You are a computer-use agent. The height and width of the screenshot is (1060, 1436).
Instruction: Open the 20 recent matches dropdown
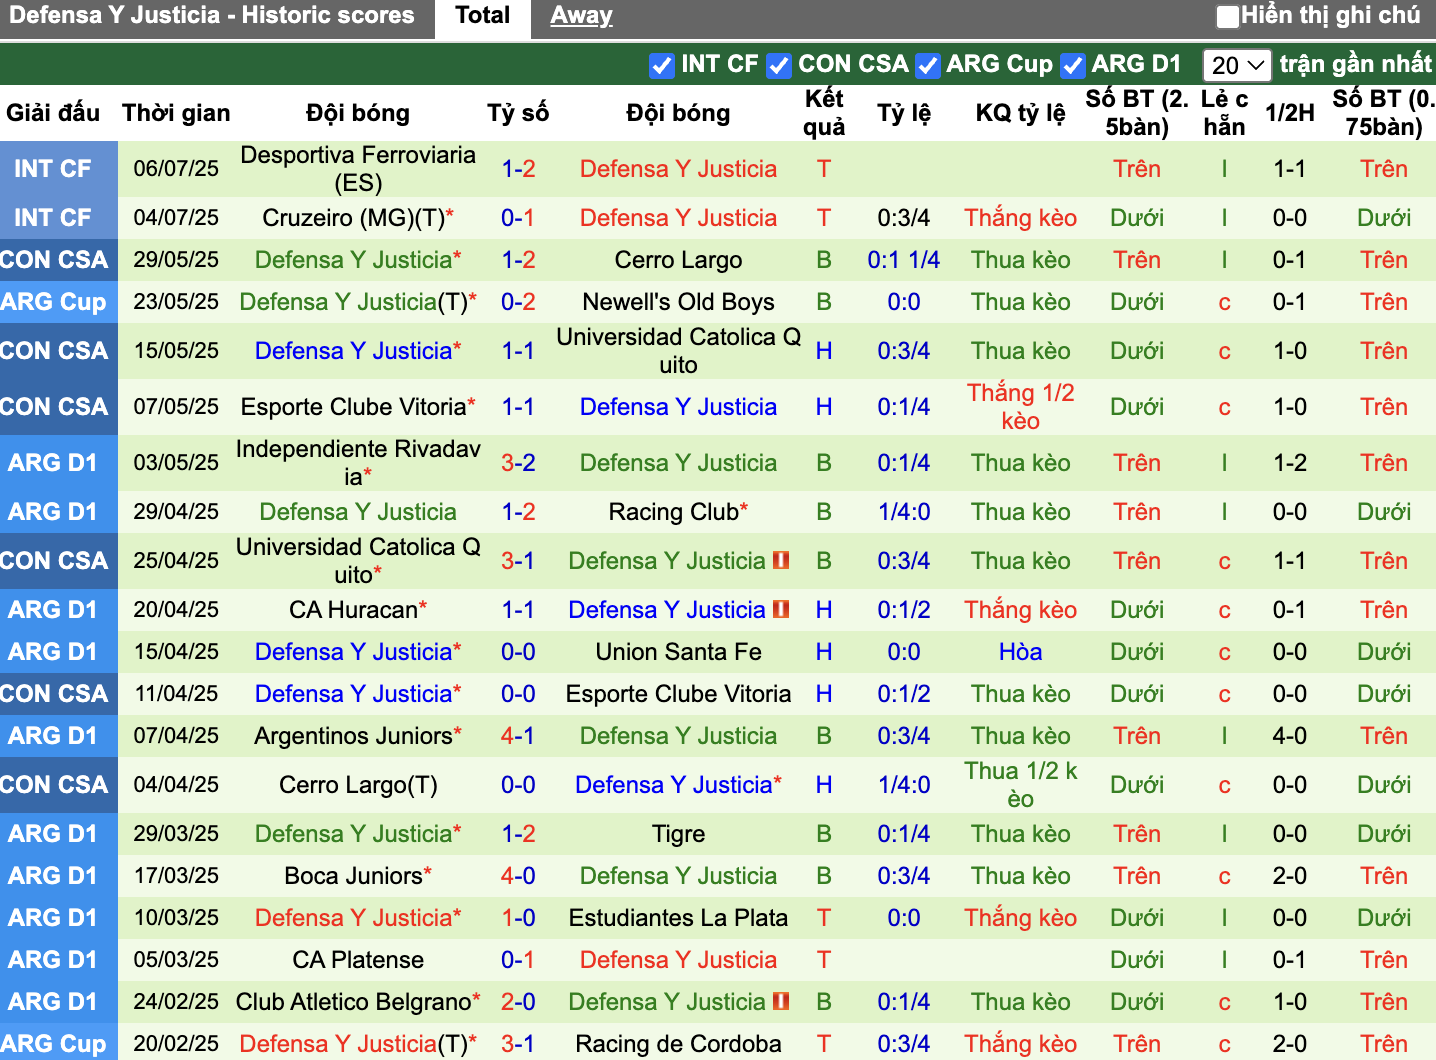(x=1237, y=65)
